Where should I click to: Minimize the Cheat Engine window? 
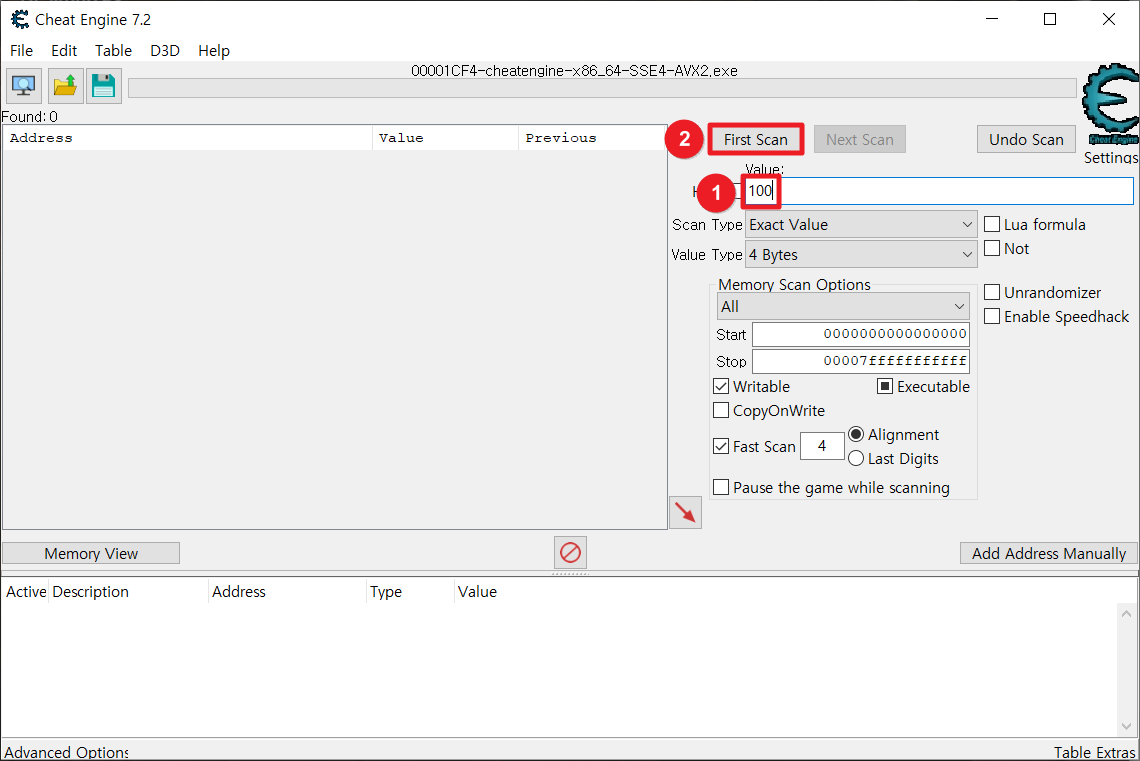[992, 20]
